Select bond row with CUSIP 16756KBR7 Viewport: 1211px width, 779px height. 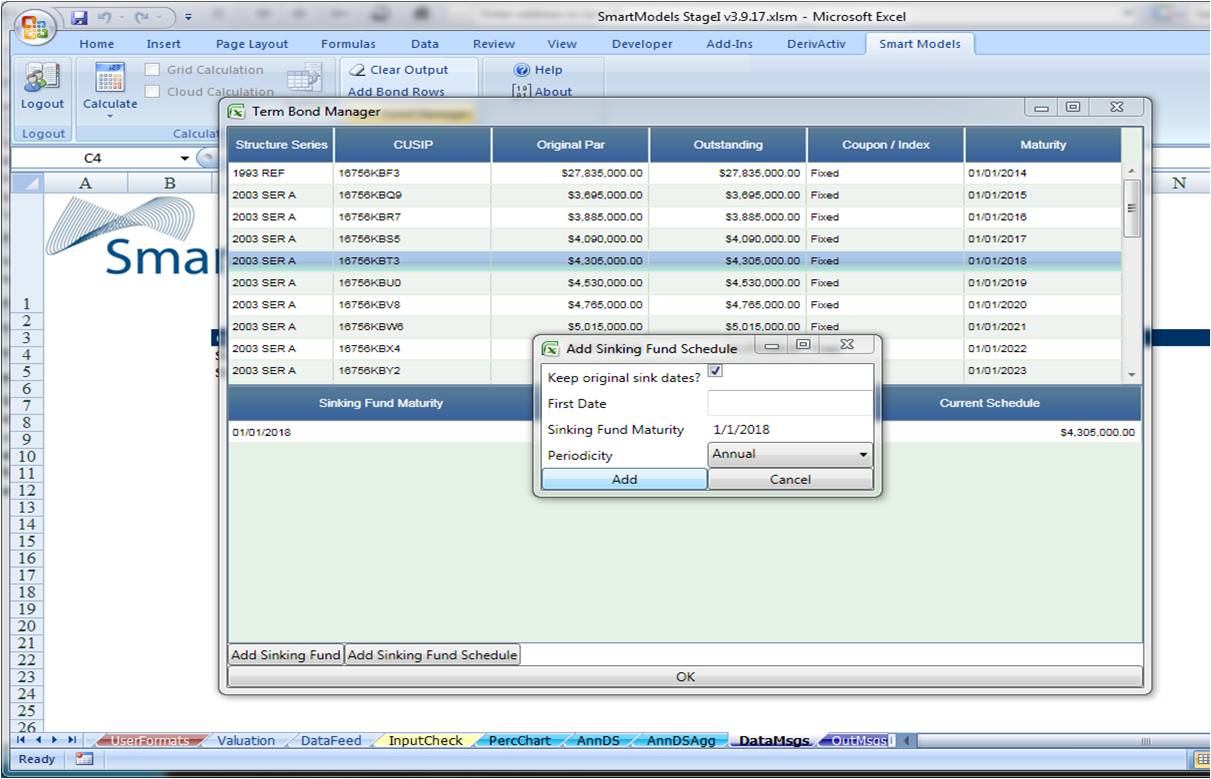coord(675,217)
